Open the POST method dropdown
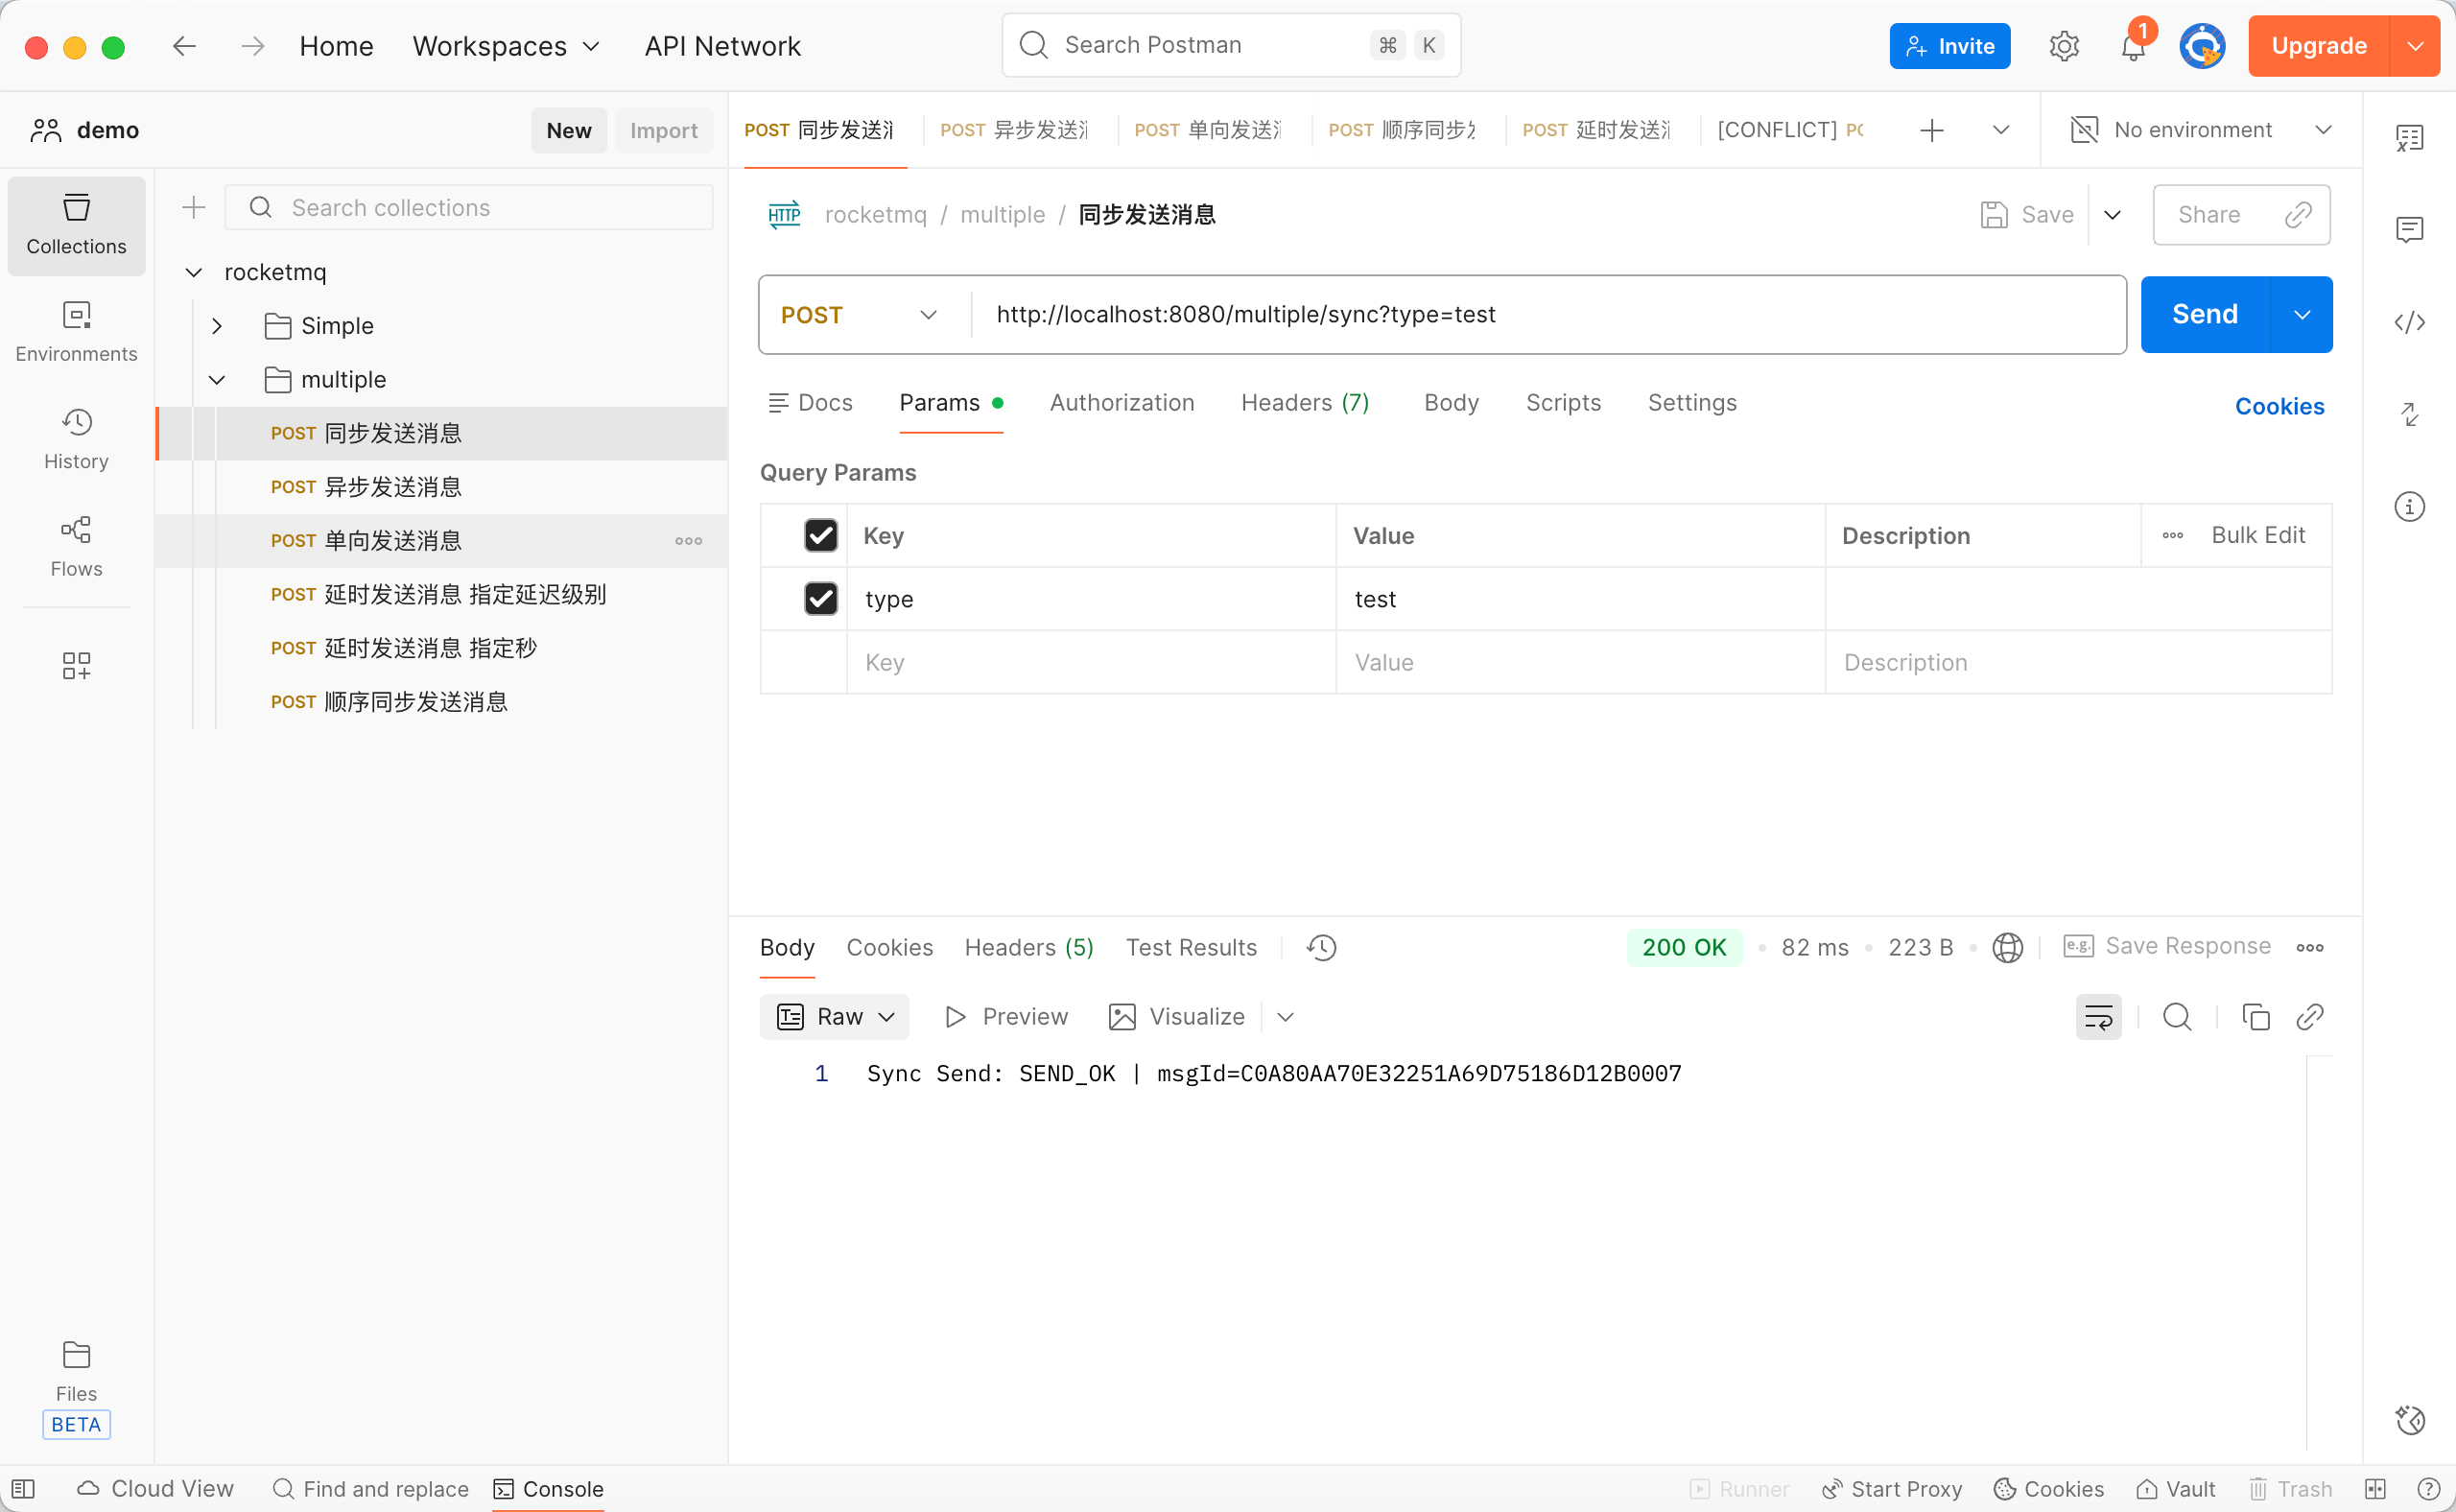 [x=858, y=315]
